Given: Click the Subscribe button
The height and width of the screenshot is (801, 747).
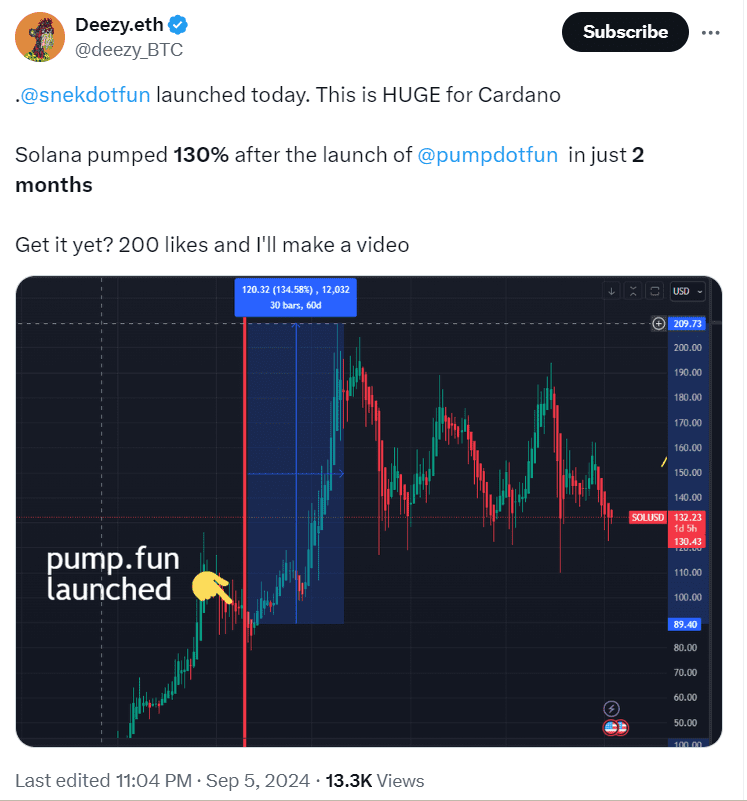Looking at the screenshot, I should tap(625, 32).
